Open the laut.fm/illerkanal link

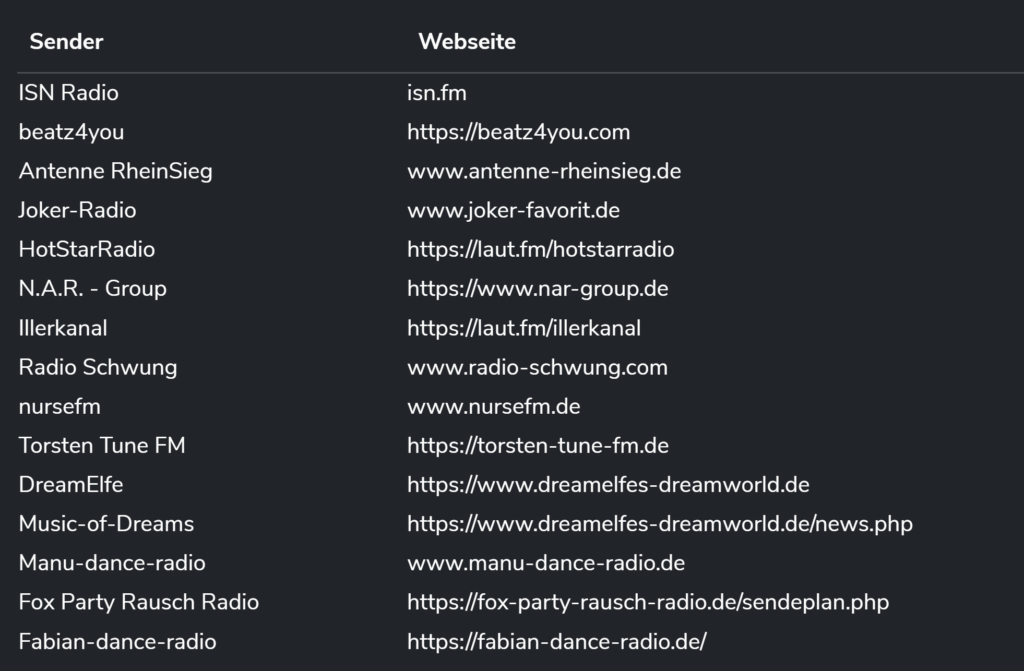(x=523, y=328)
